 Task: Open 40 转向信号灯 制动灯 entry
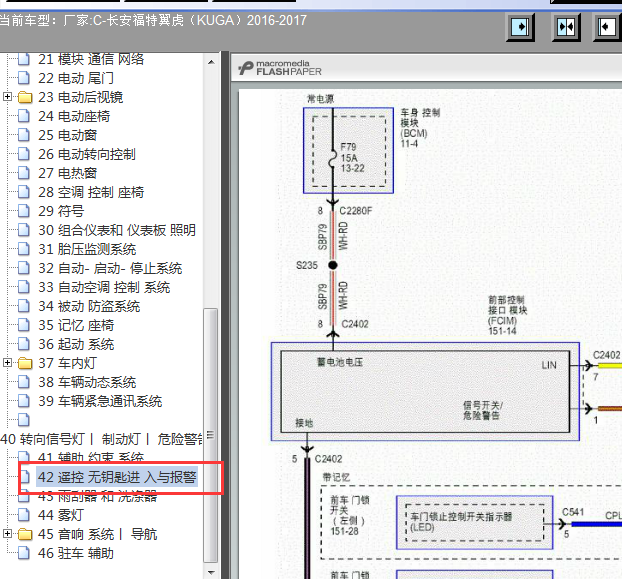101,439
